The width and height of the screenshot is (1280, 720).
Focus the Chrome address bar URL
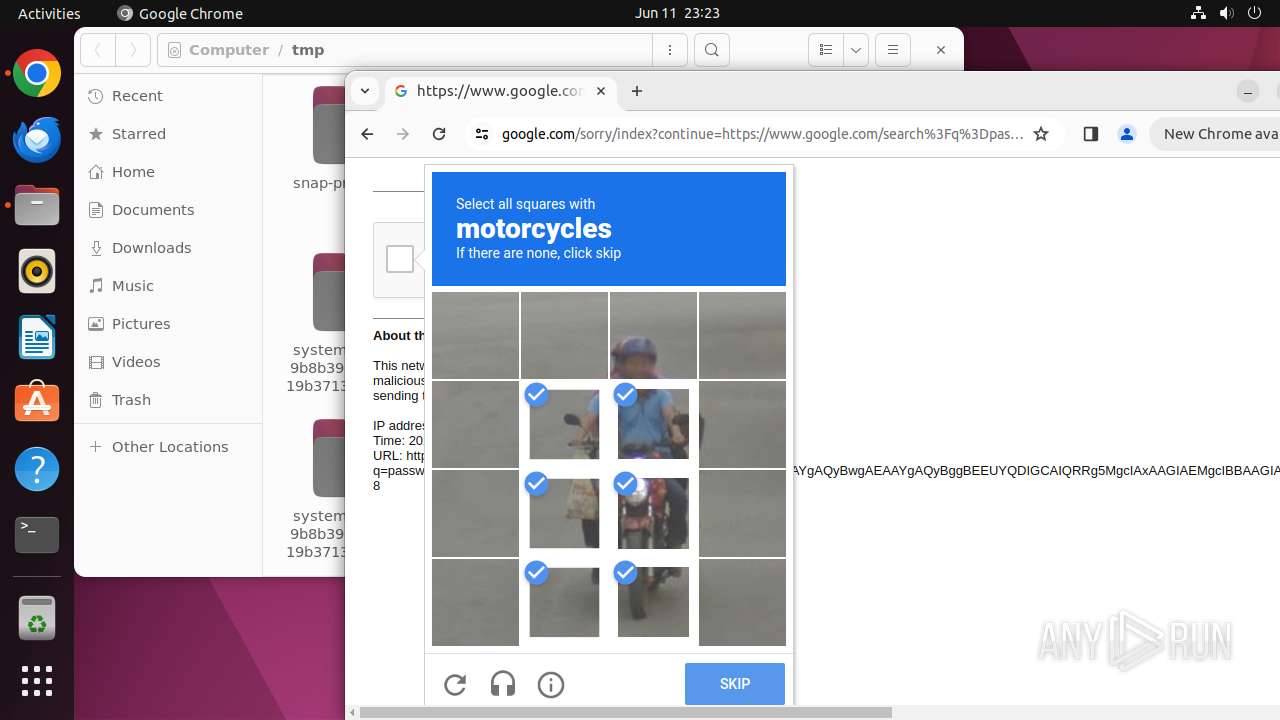(762, 134)
